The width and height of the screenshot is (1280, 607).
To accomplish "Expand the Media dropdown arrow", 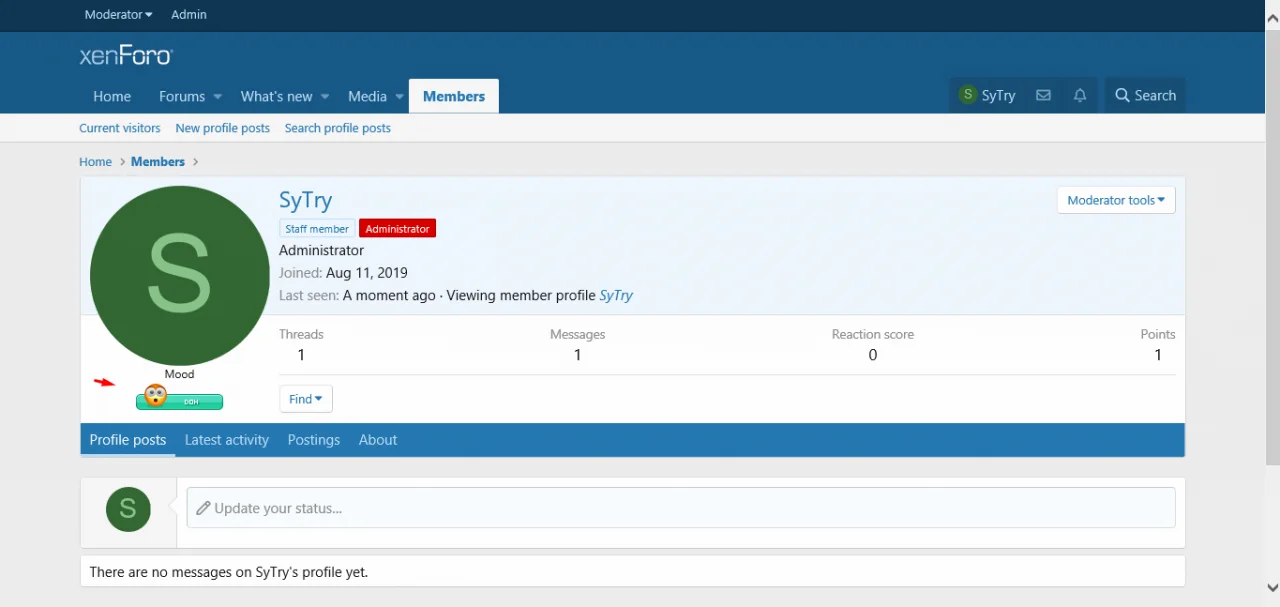I will 399,97.
